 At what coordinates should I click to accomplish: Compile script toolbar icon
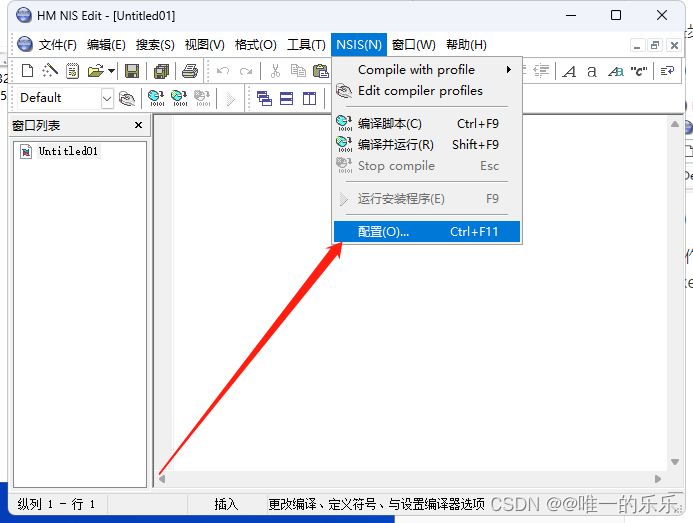pyautogui.click(x=156, y=98)
